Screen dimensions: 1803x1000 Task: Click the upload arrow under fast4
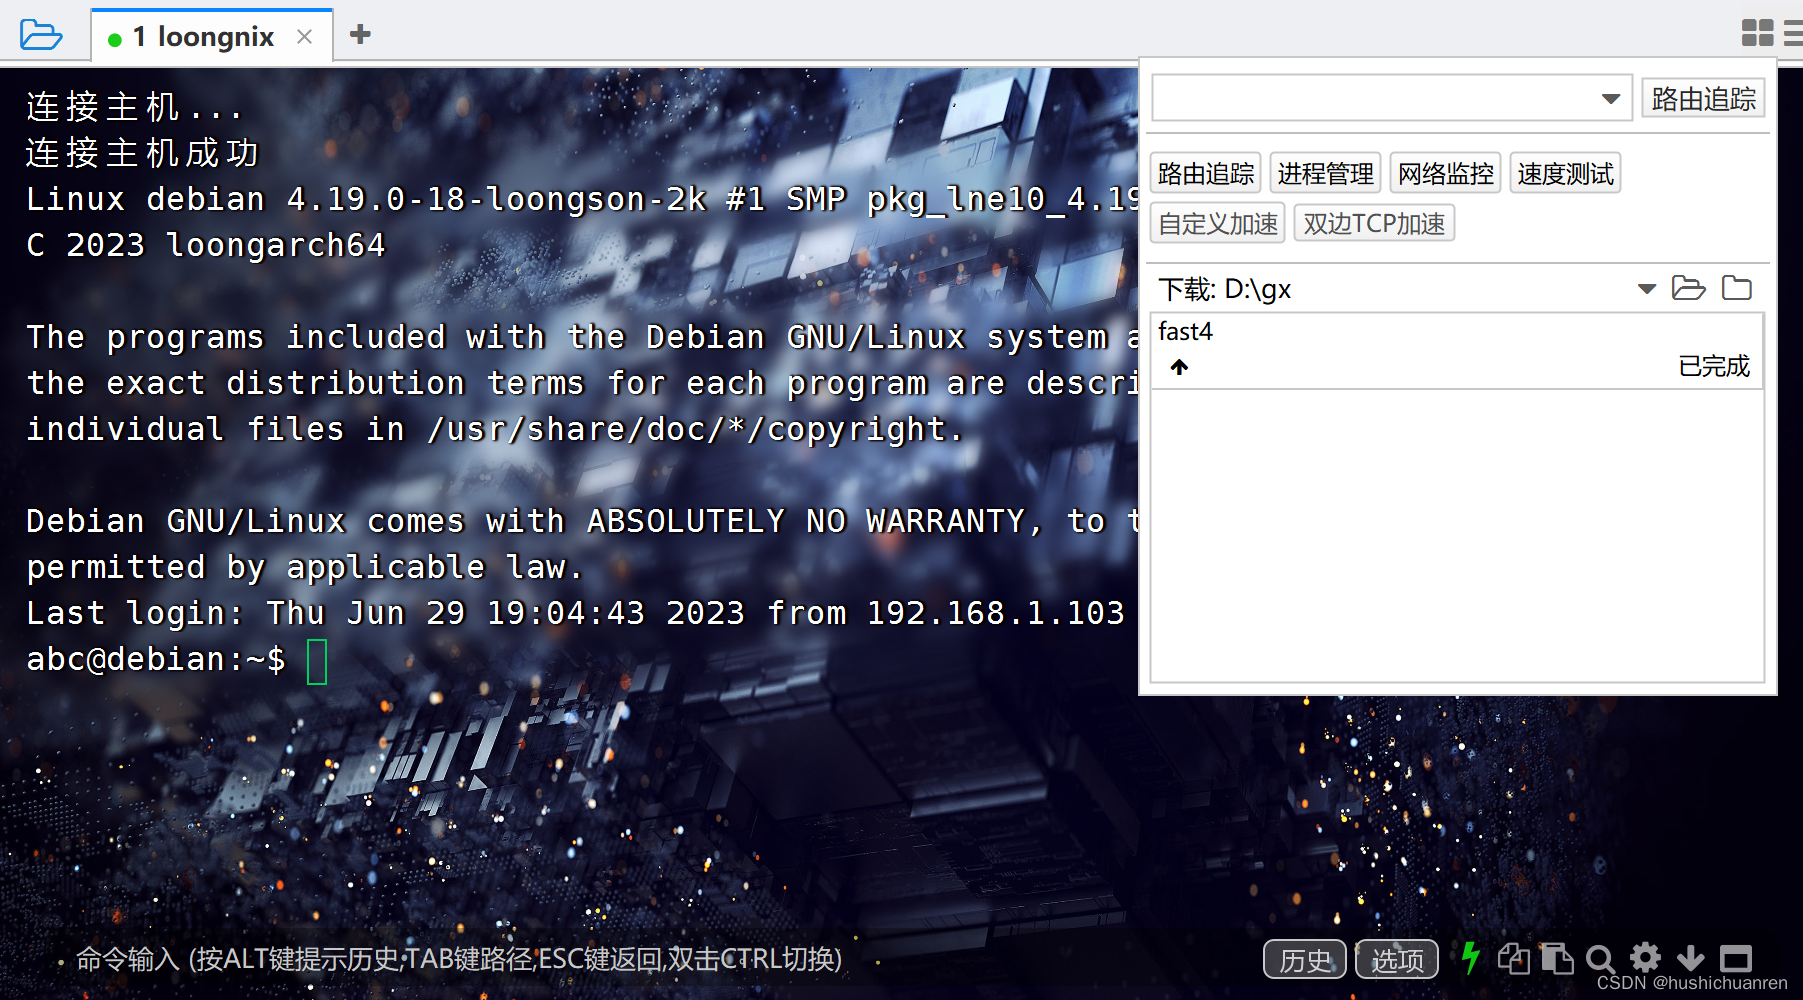[1179, 367]
